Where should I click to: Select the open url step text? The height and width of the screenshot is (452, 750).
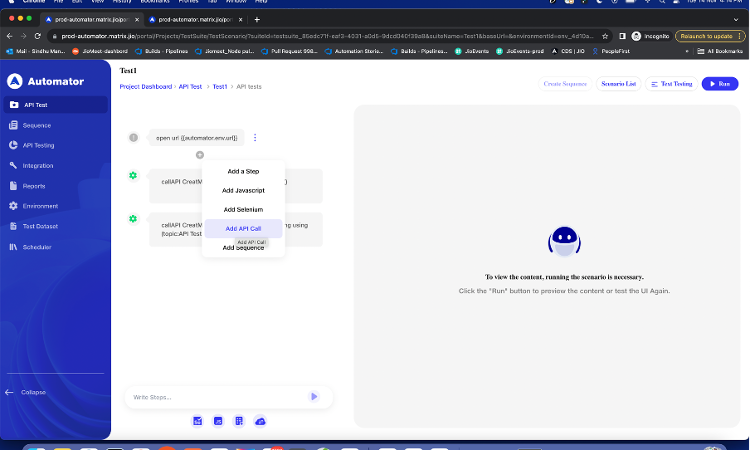(x=197, y=138)
